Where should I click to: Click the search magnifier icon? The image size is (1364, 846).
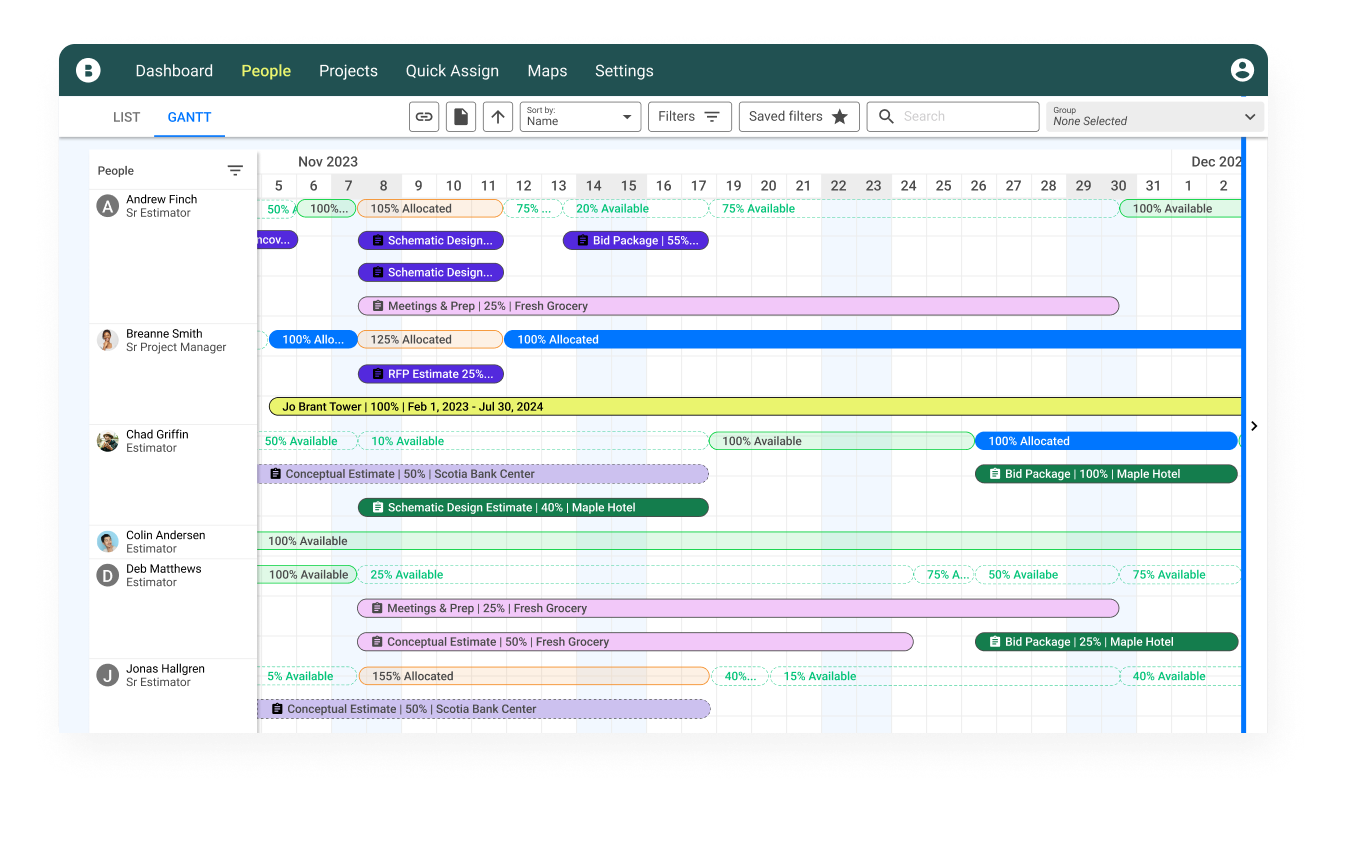click(x=885, y=116)
